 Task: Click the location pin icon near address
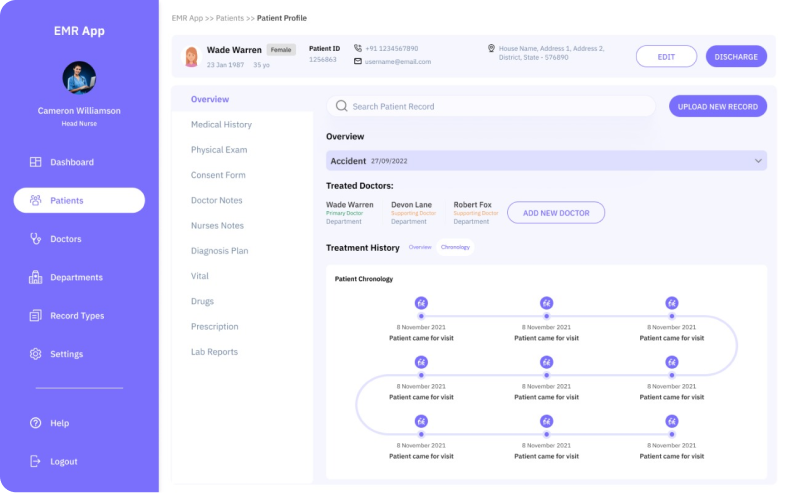click(491, 48)
